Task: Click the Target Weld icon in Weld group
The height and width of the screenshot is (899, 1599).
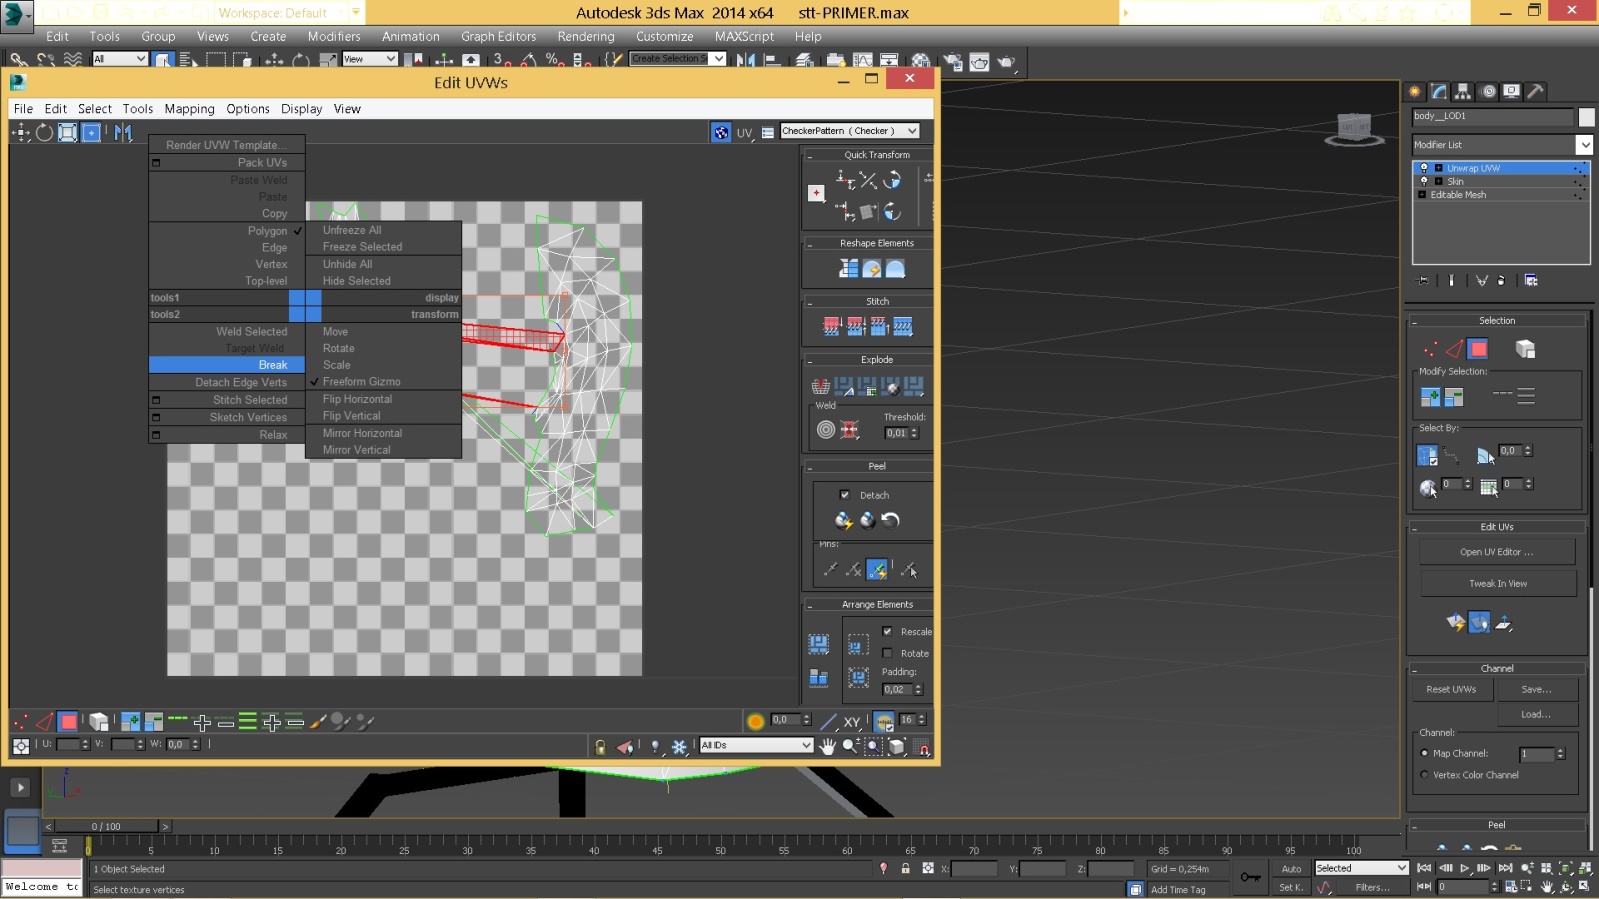Action: 826,430
